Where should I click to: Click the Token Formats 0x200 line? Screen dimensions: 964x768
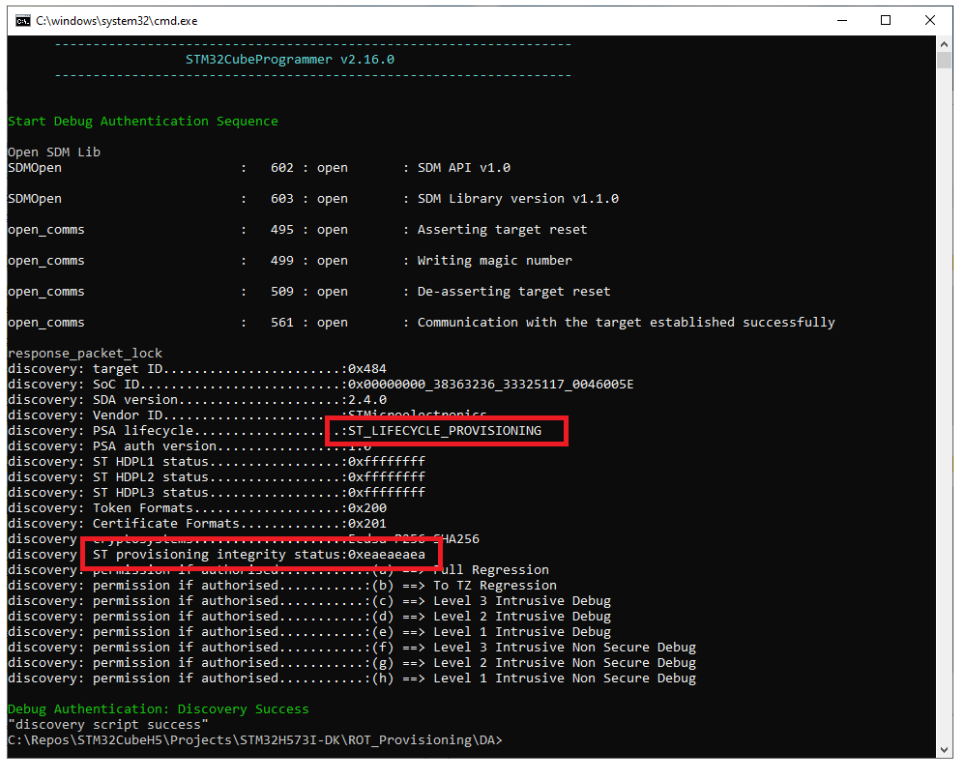pyautogui.click(x=200, y=507)
